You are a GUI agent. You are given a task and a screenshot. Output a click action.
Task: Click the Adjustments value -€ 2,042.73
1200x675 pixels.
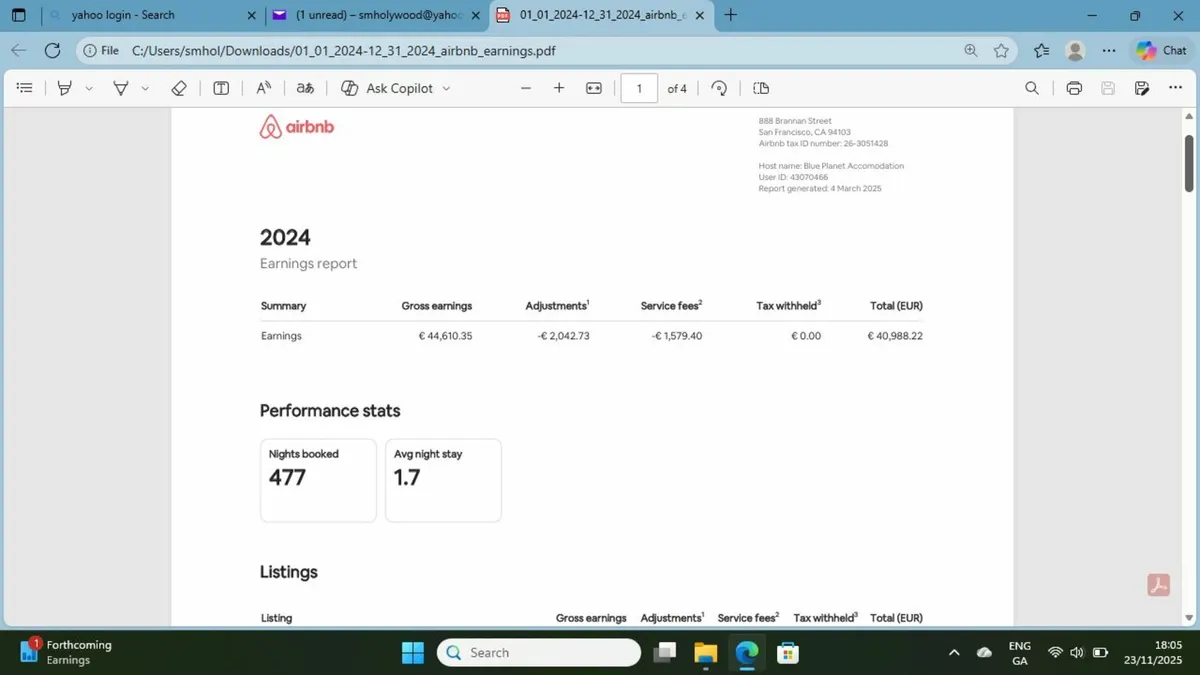point(562,336)
